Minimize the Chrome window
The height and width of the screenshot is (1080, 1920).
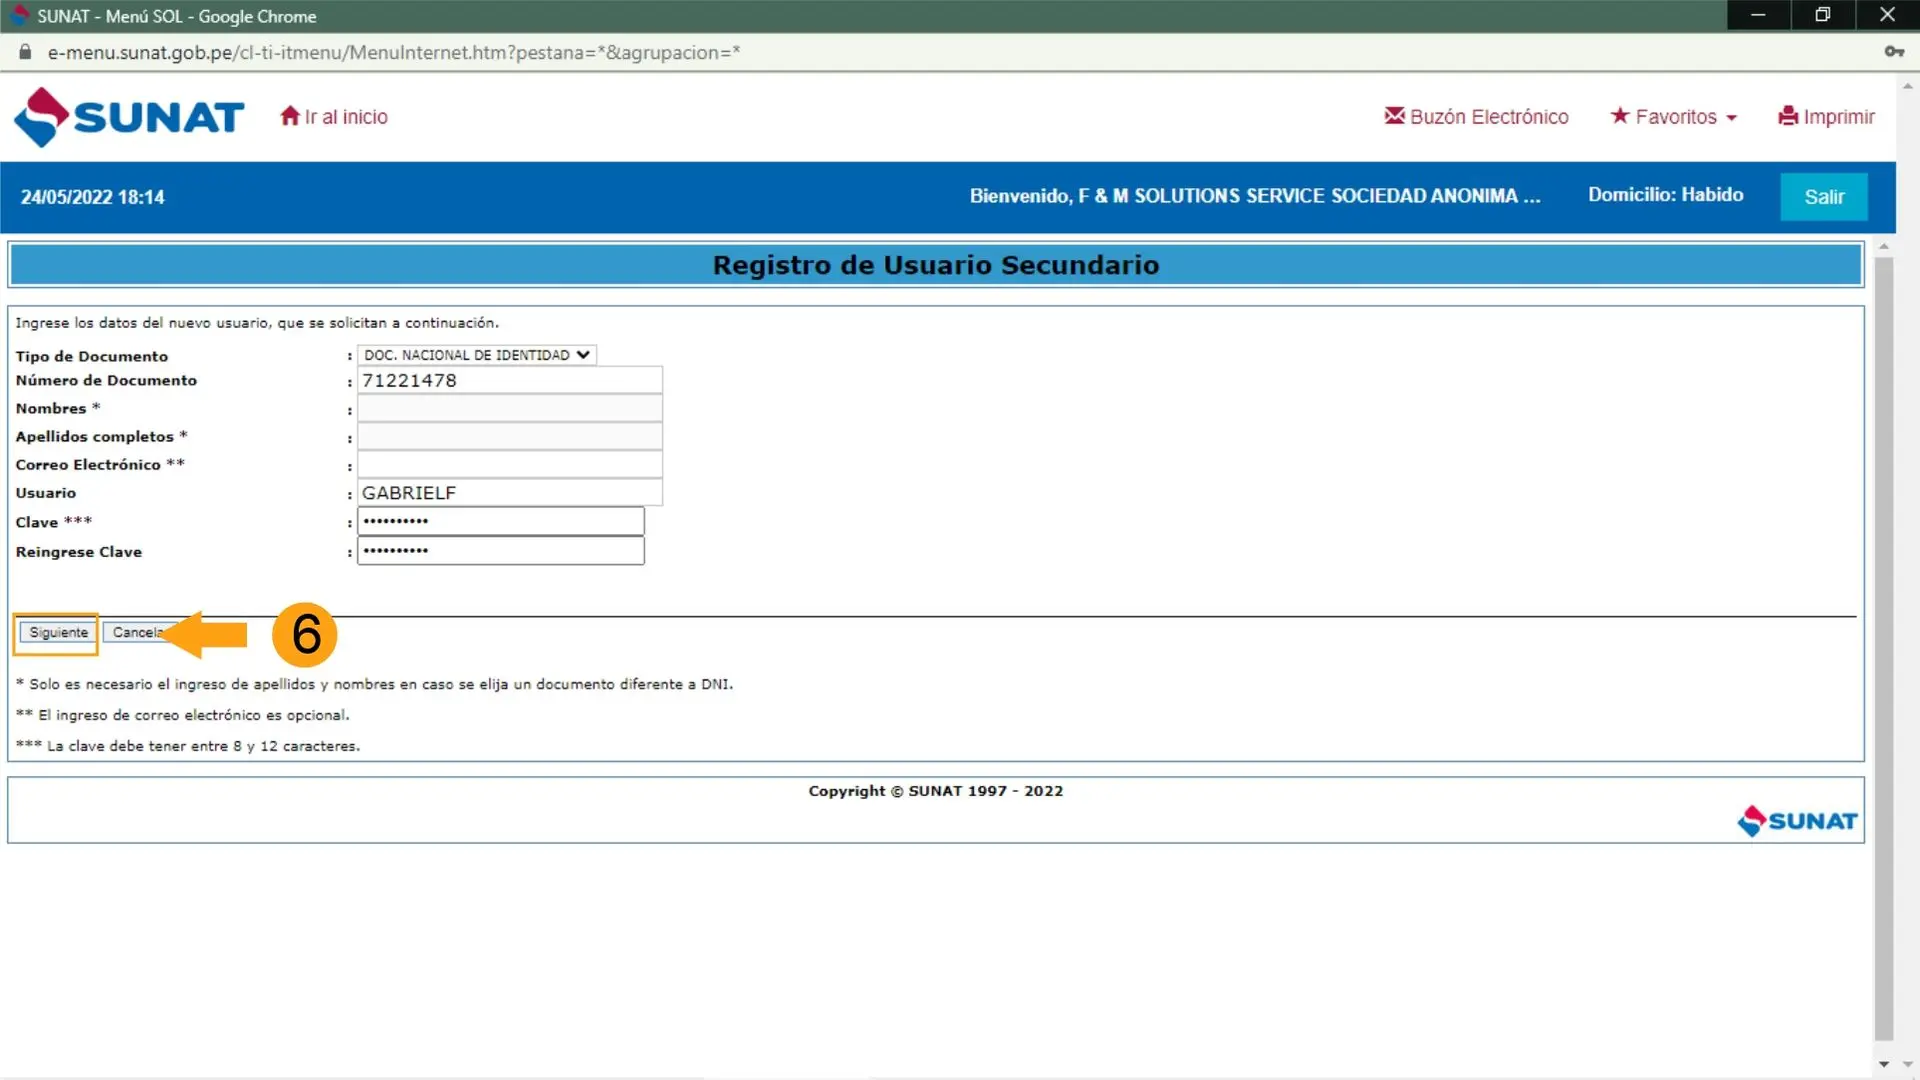1758,15
